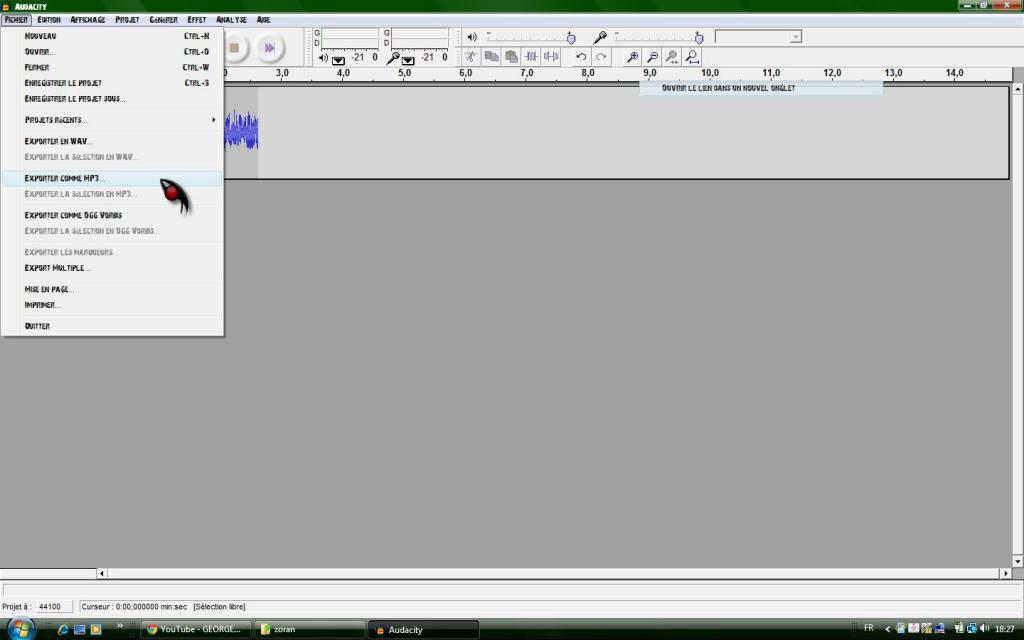Click the Redo arrow icon
1024x640 pixels.
coord(601,57)
